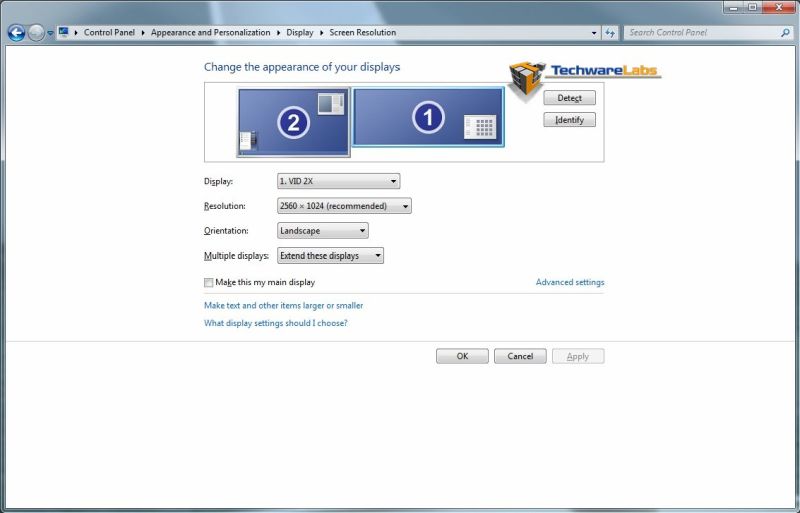Screen dimensions: 800x513
Task: Expand the arrow after Appearance and Personalization
Action: [x=279, y=33]
